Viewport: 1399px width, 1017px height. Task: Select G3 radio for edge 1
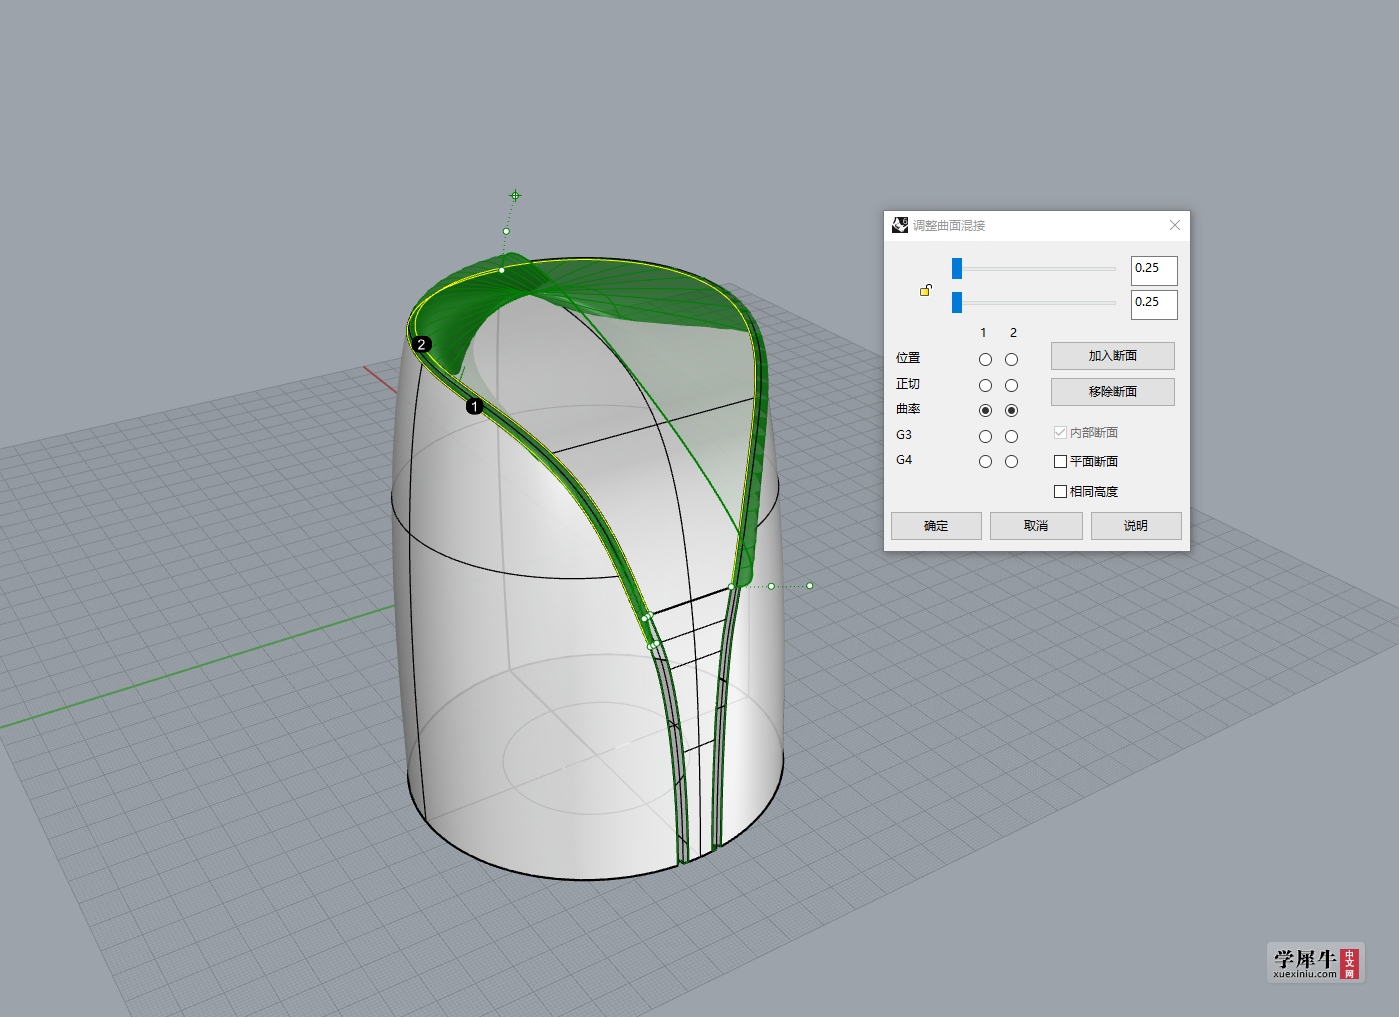tap(985, 436)
